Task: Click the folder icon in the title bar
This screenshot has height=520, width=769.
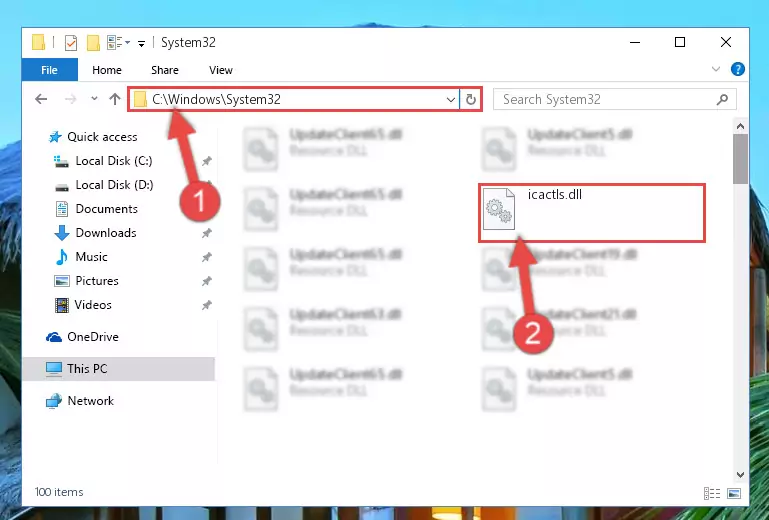Action: click(38, 42)
